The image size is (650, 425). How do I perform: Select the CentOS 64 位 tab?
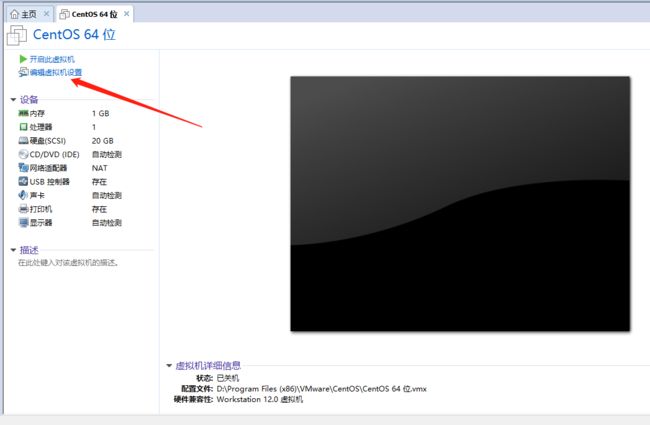pyautogui.click(x=95, y=14)
